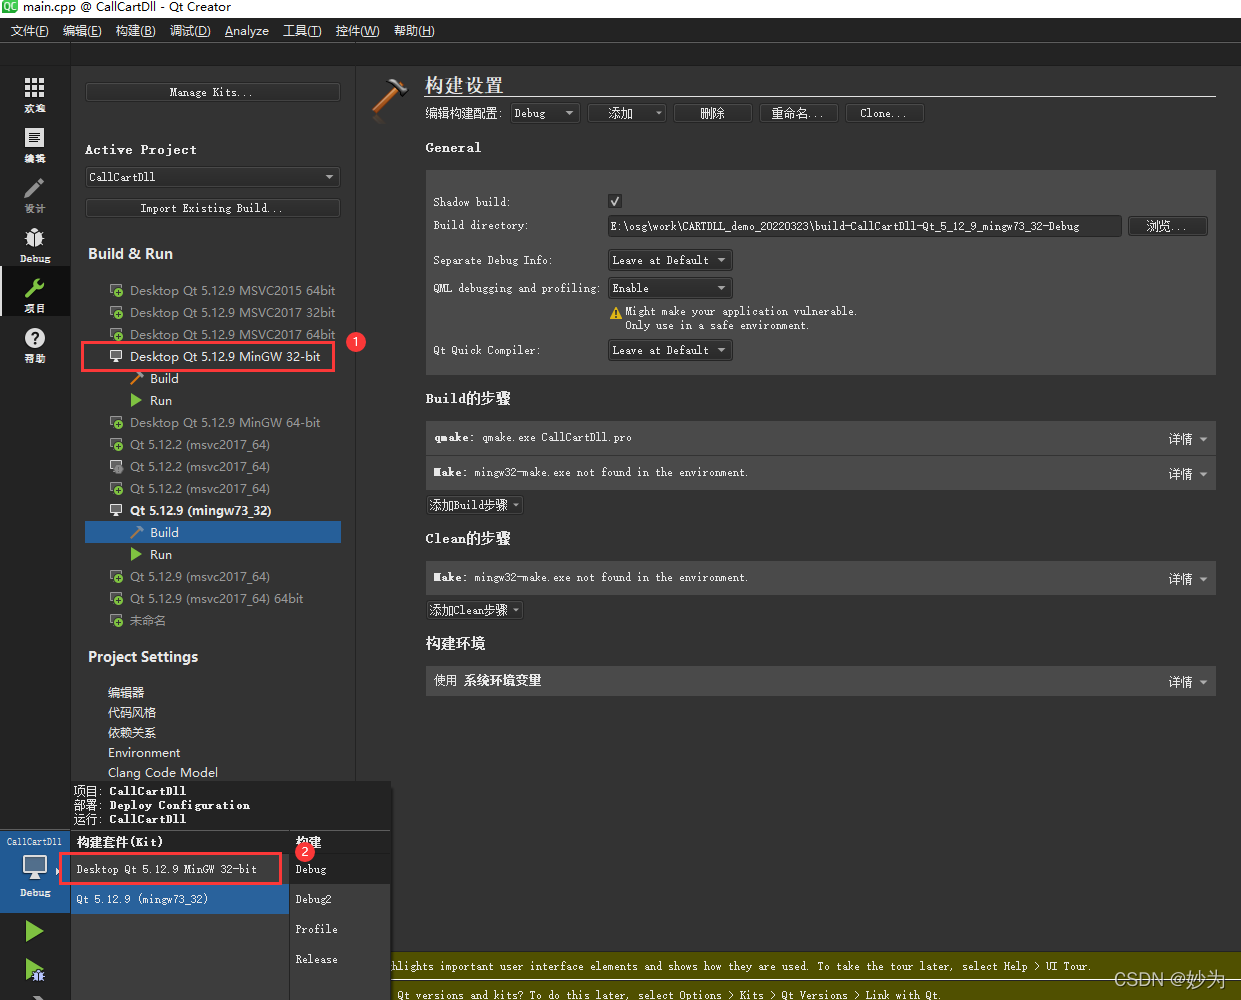This screenshot has height=1000, width=1241.
Task: Open 依赖关系 project settings
Action: point(132,732)
